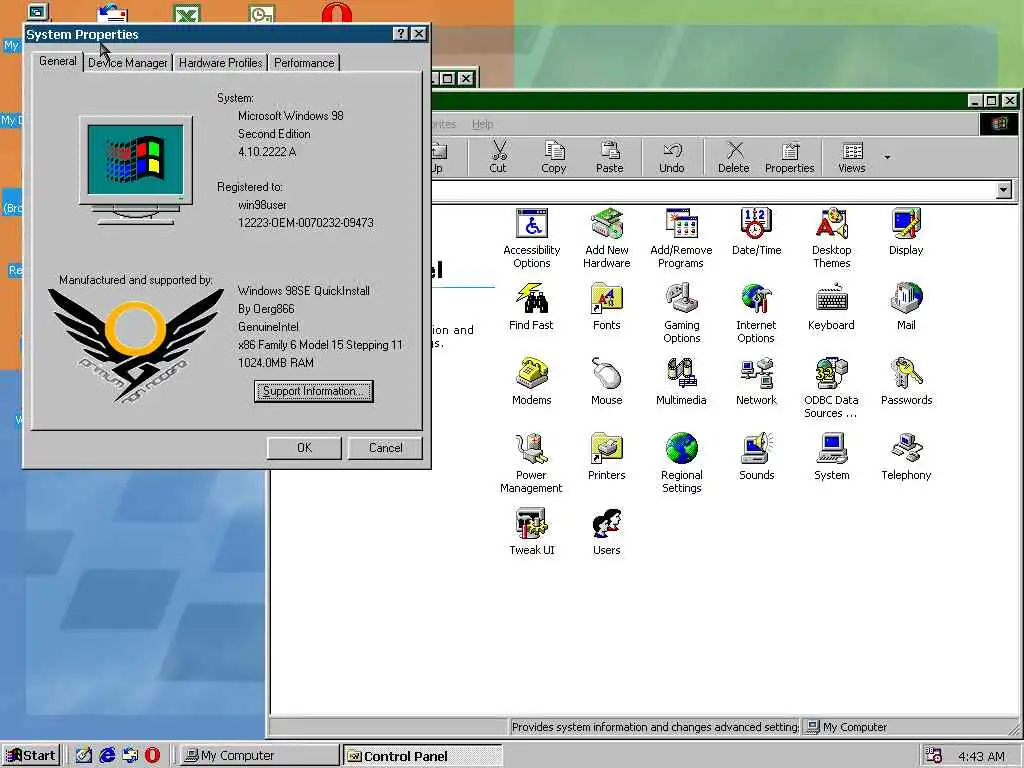This screenshot has height=768, width=1024.
Task: Open the Display settings icon
Action: [x=906, y=232]
